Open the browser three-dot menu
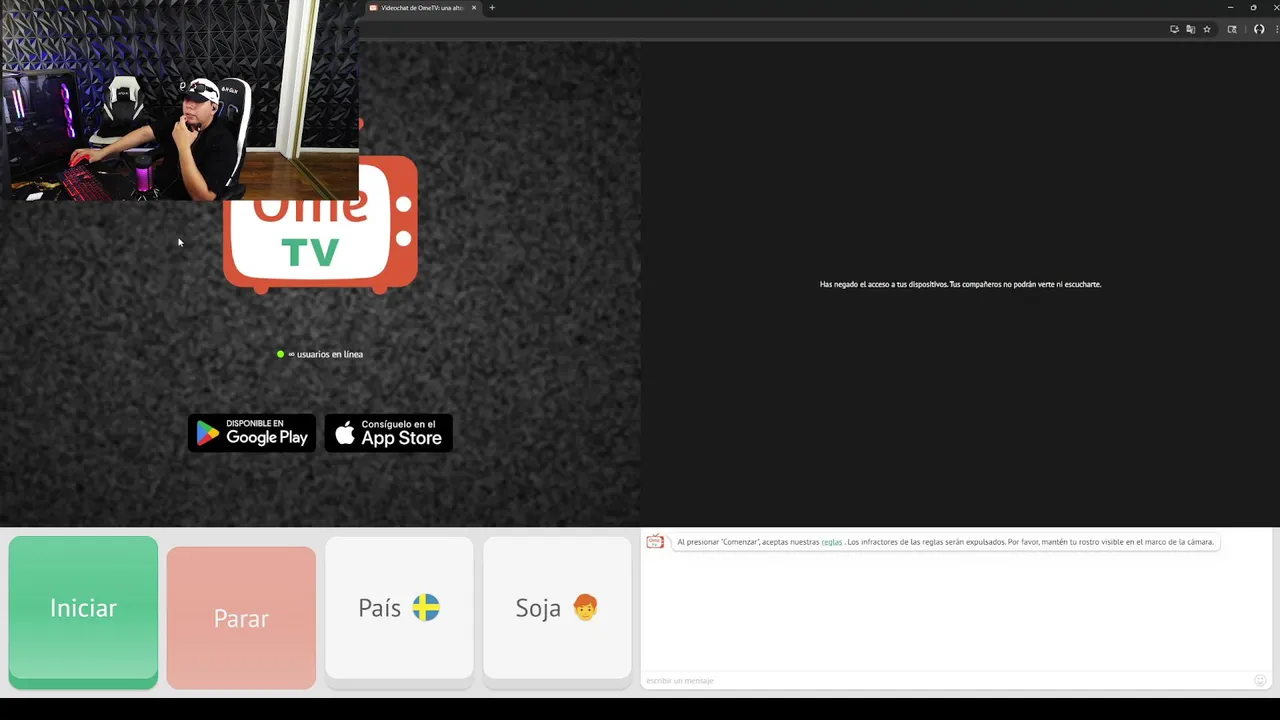Screen dimensions: 1280x720 click(1277, 29)
